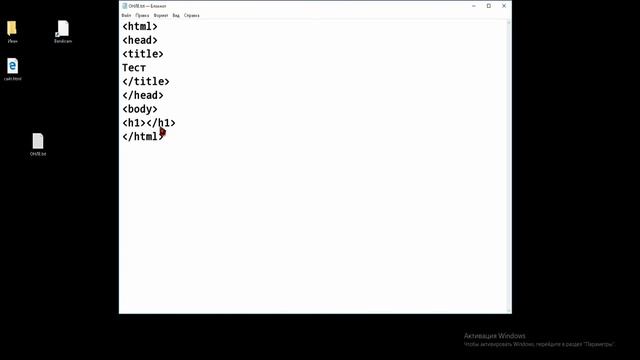Click the </head> closing tag line
640x360 pixels.
pyautogui.click(x=143, y=96)
